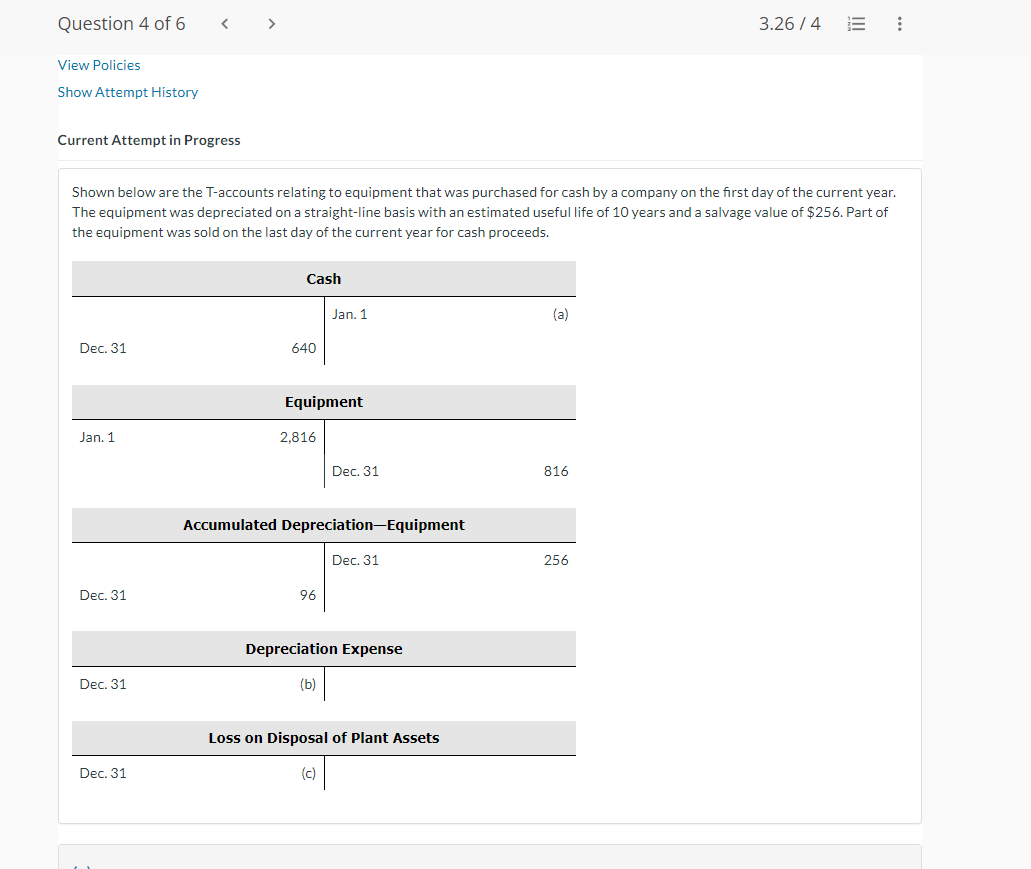Screen dimensions: 1031x869
Task: Show Attempt History for this question
Action: [x=127, y=92]
